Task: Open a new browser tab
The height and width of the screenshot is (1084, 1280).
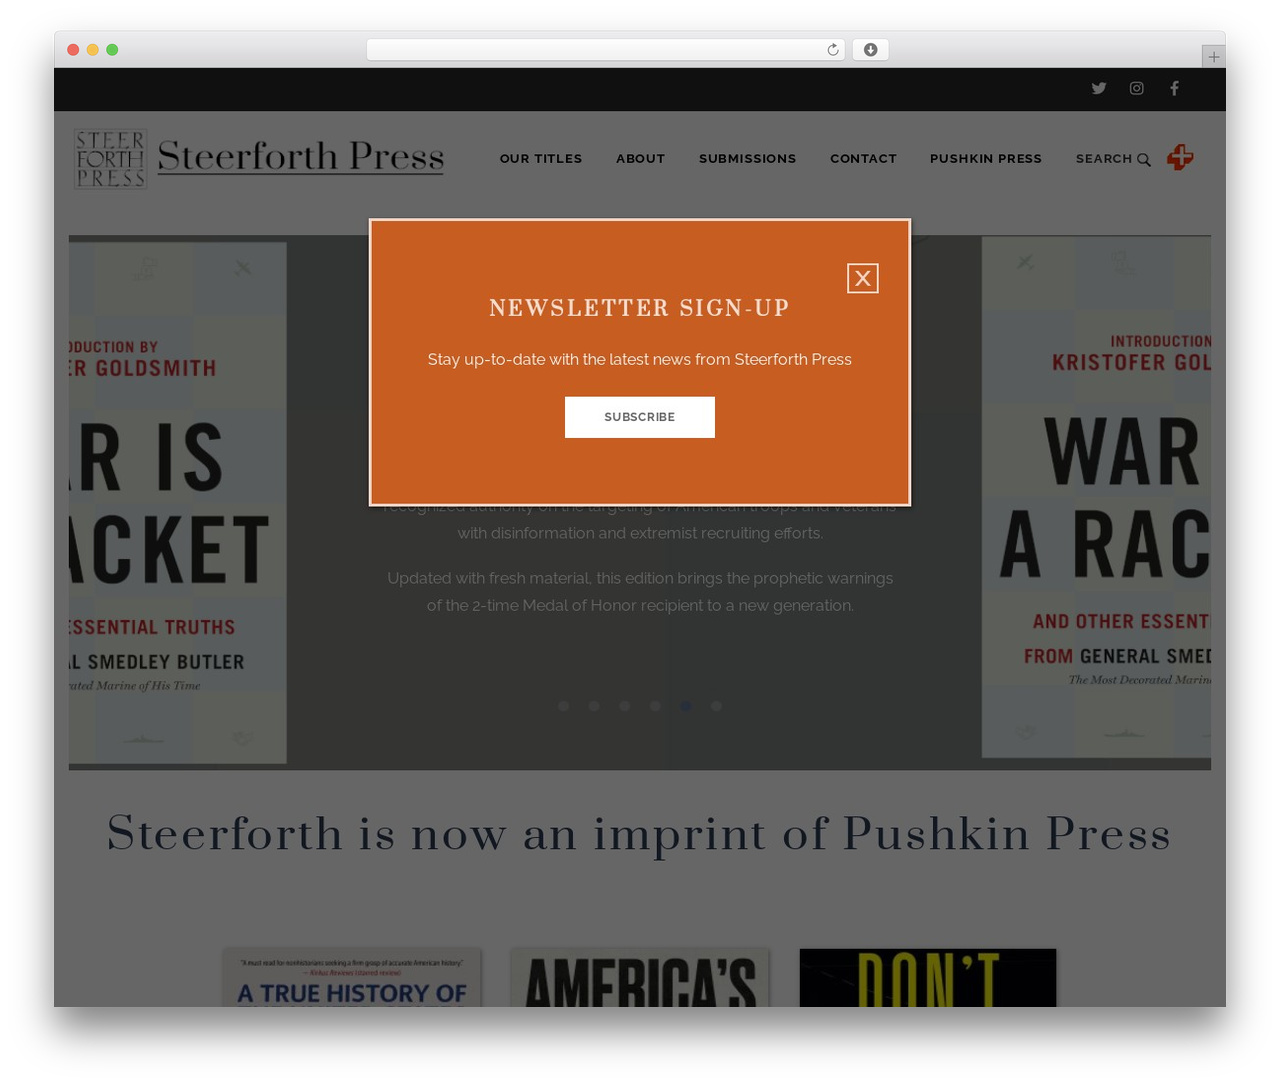Action: click(x=1214, y=57)
